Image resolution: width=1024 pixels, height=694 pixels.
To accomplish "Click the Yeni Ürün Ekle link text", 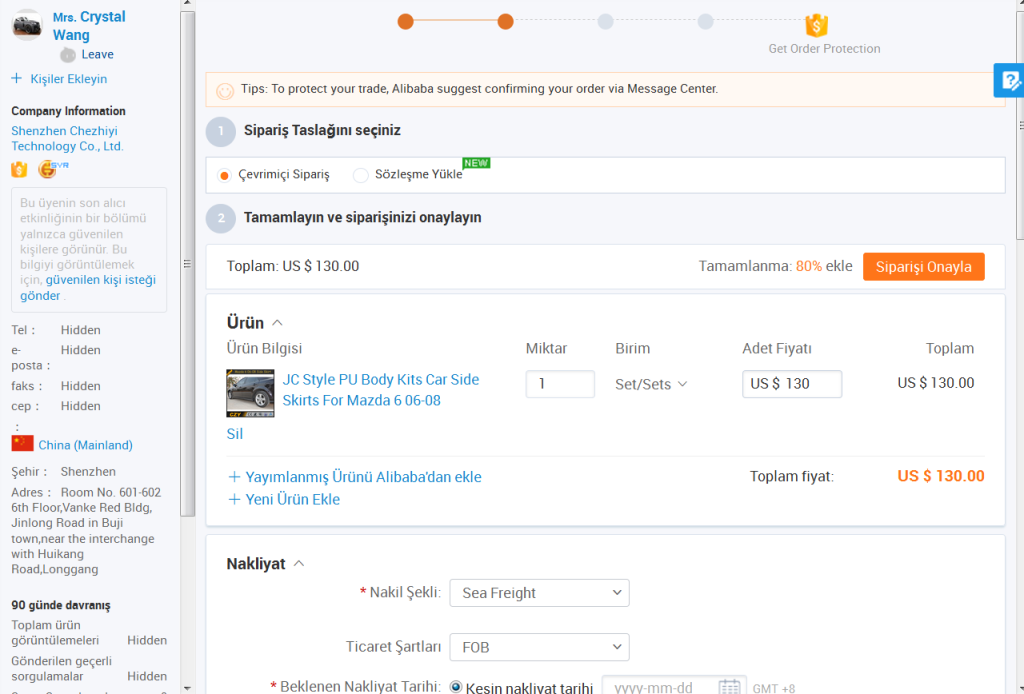I will [293, 499].
